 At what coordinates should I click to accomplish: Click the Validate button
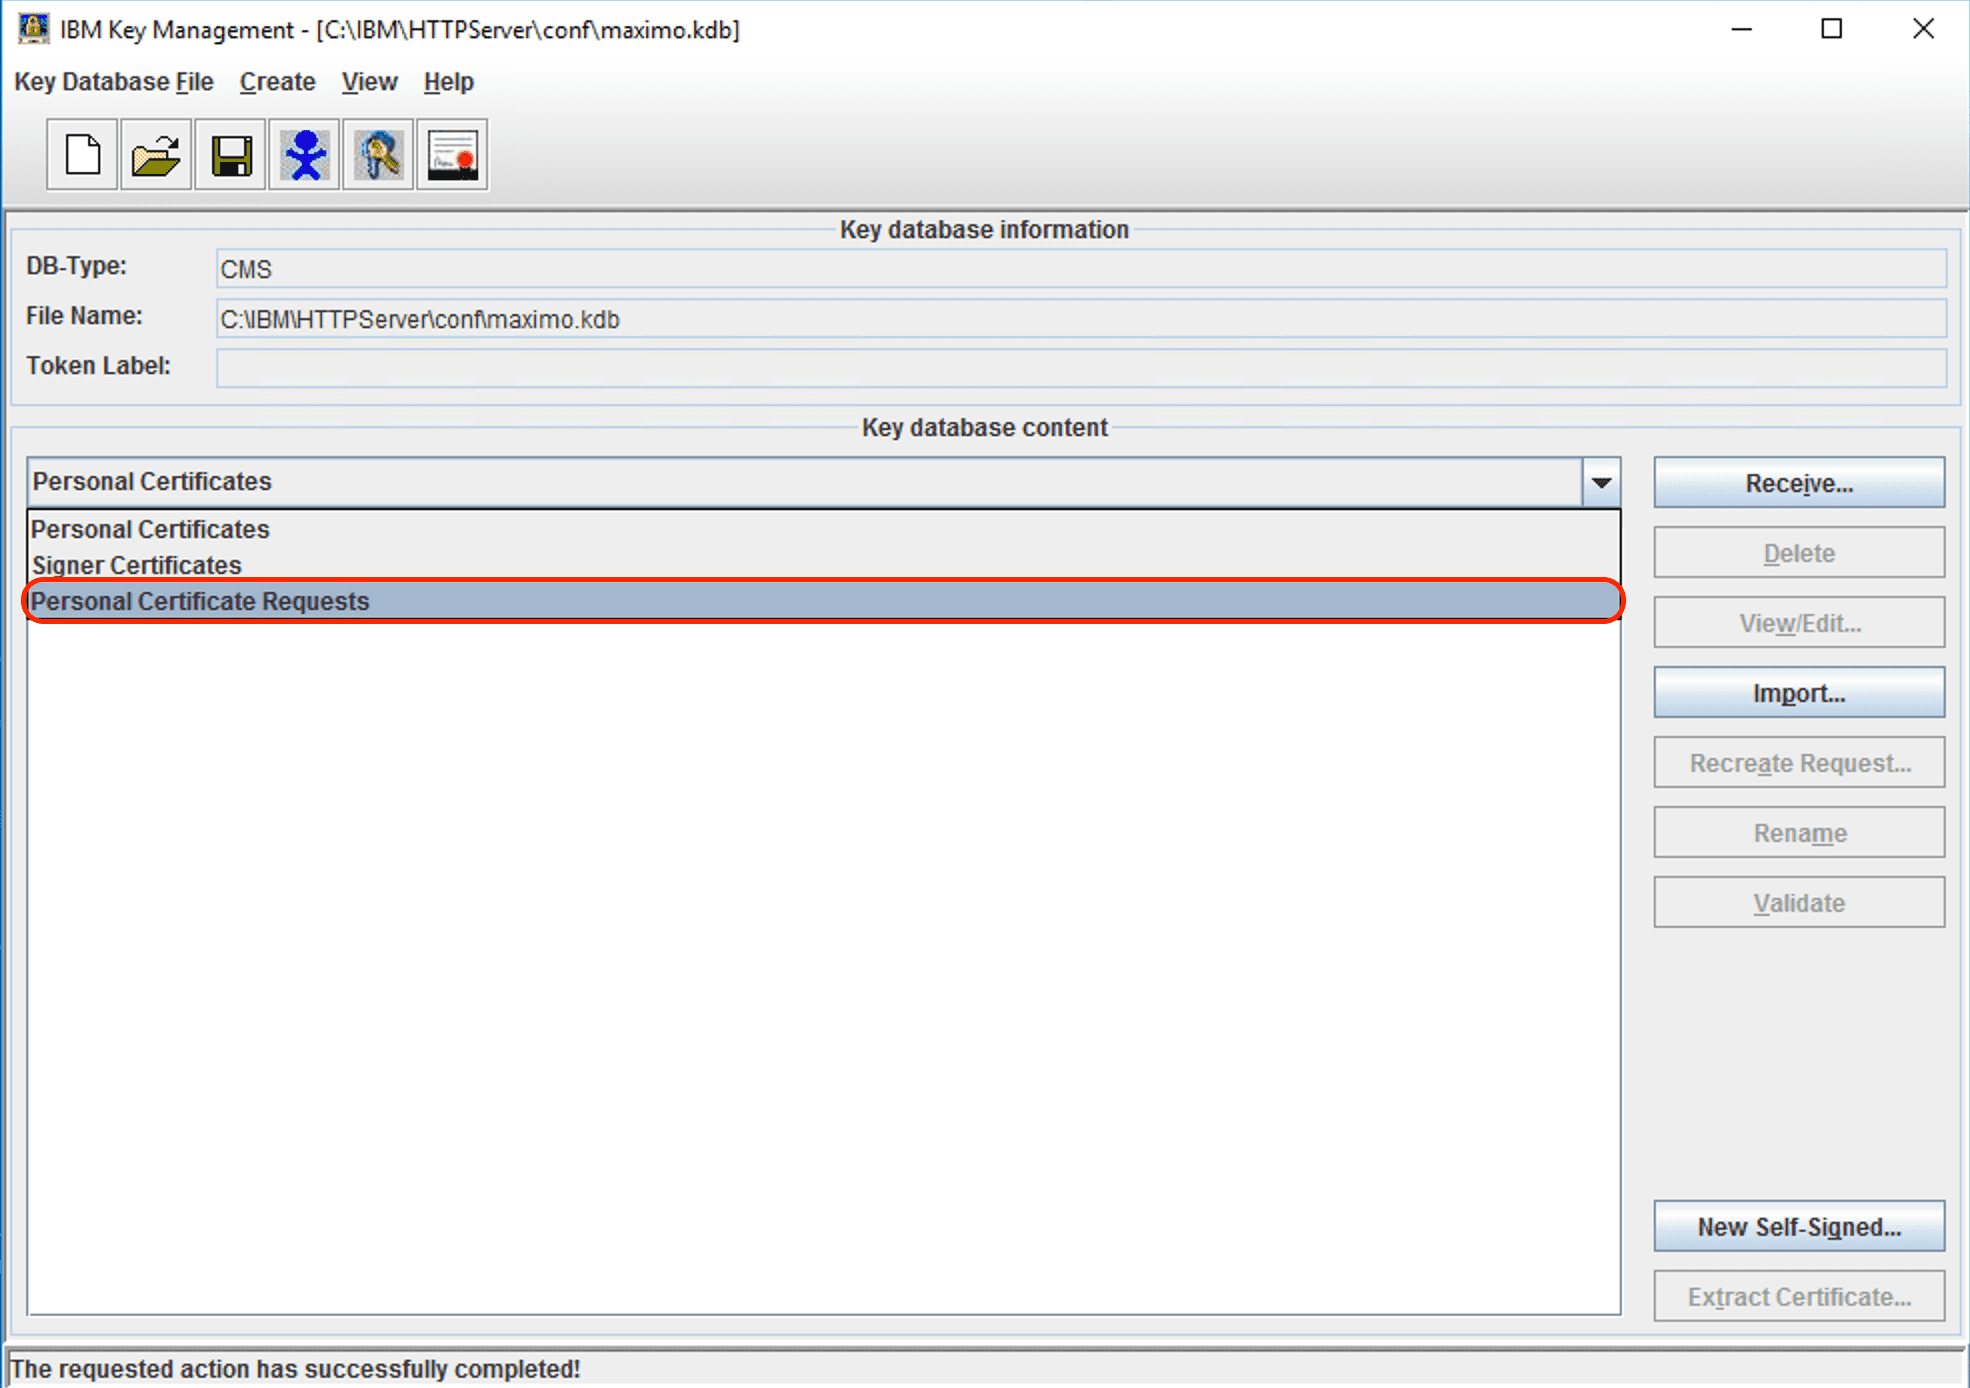pos(1798,903)
